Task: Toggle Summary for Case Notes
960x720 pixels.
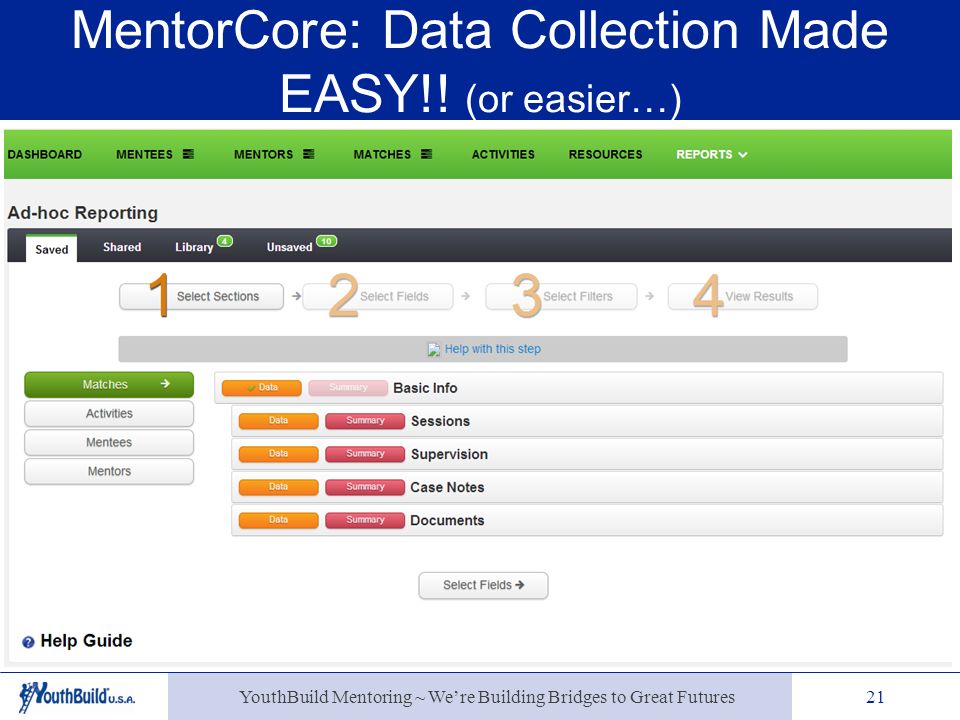Action: coord(365,487)
